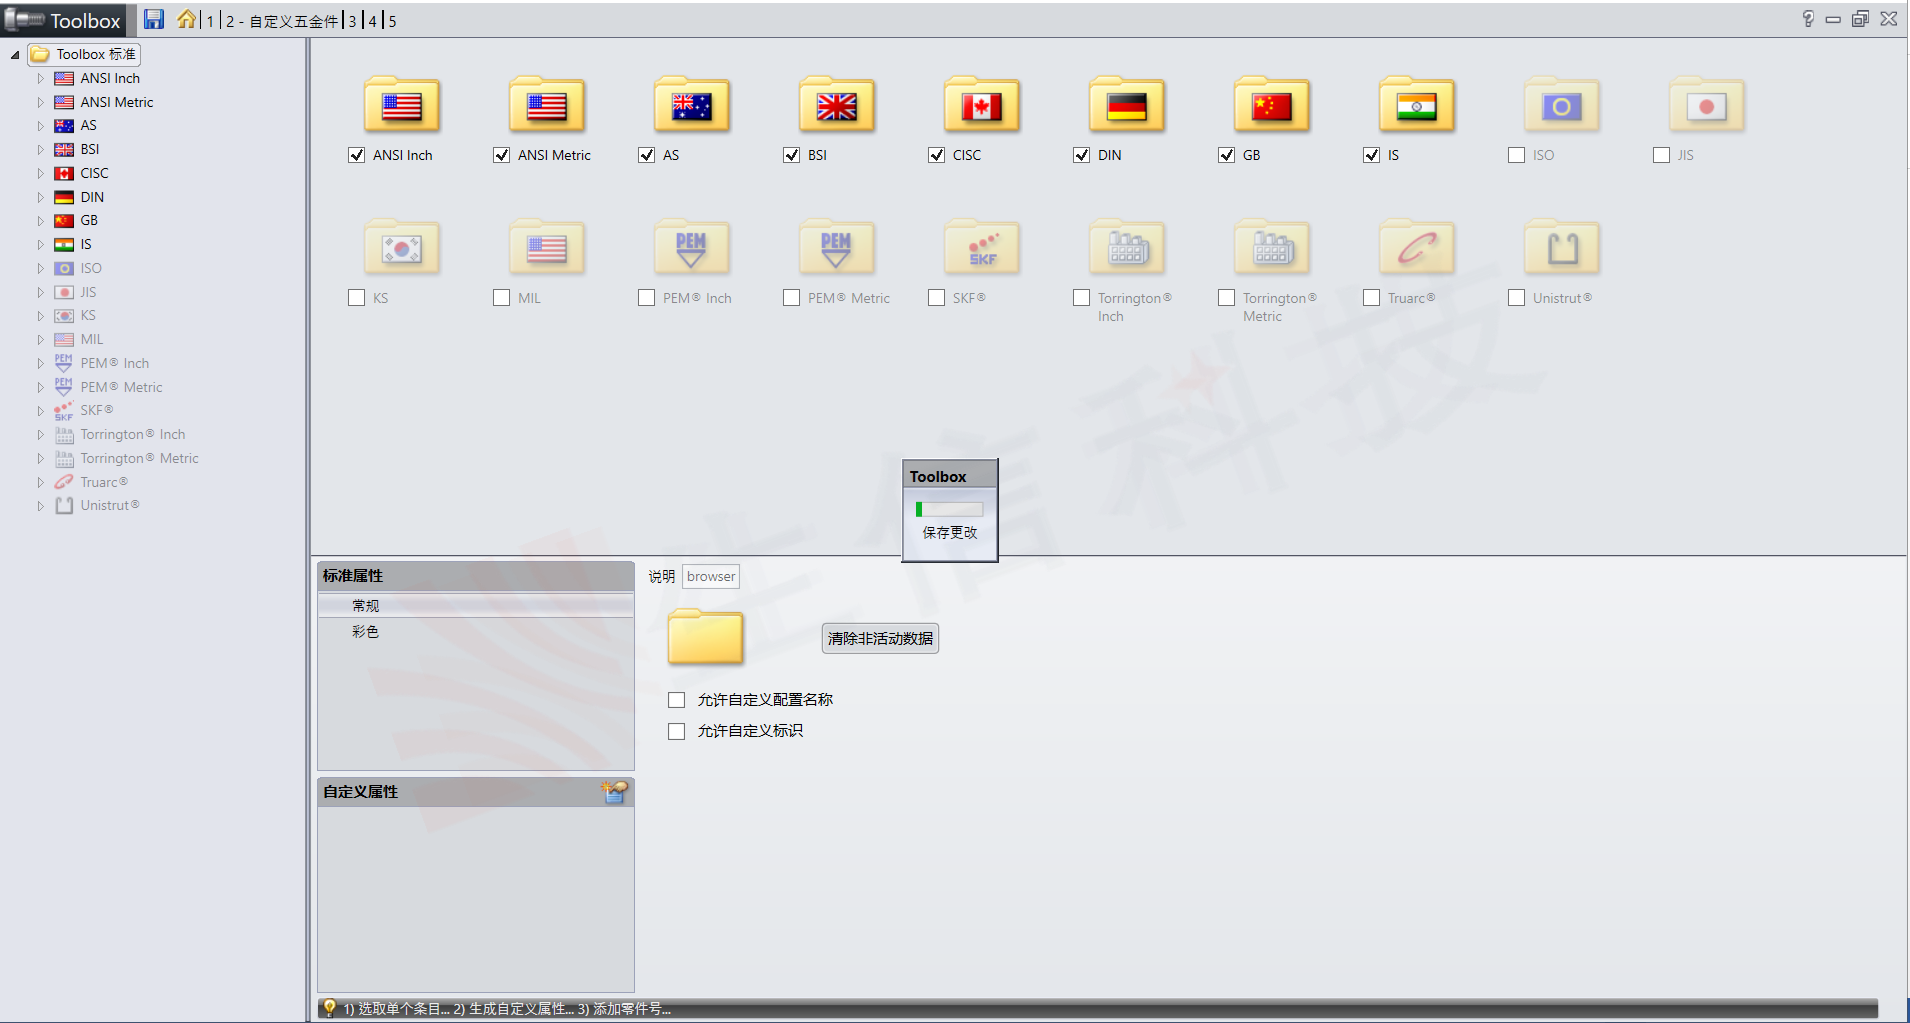Expand the SKF tree node
1910x1023 pixels.
41,411
